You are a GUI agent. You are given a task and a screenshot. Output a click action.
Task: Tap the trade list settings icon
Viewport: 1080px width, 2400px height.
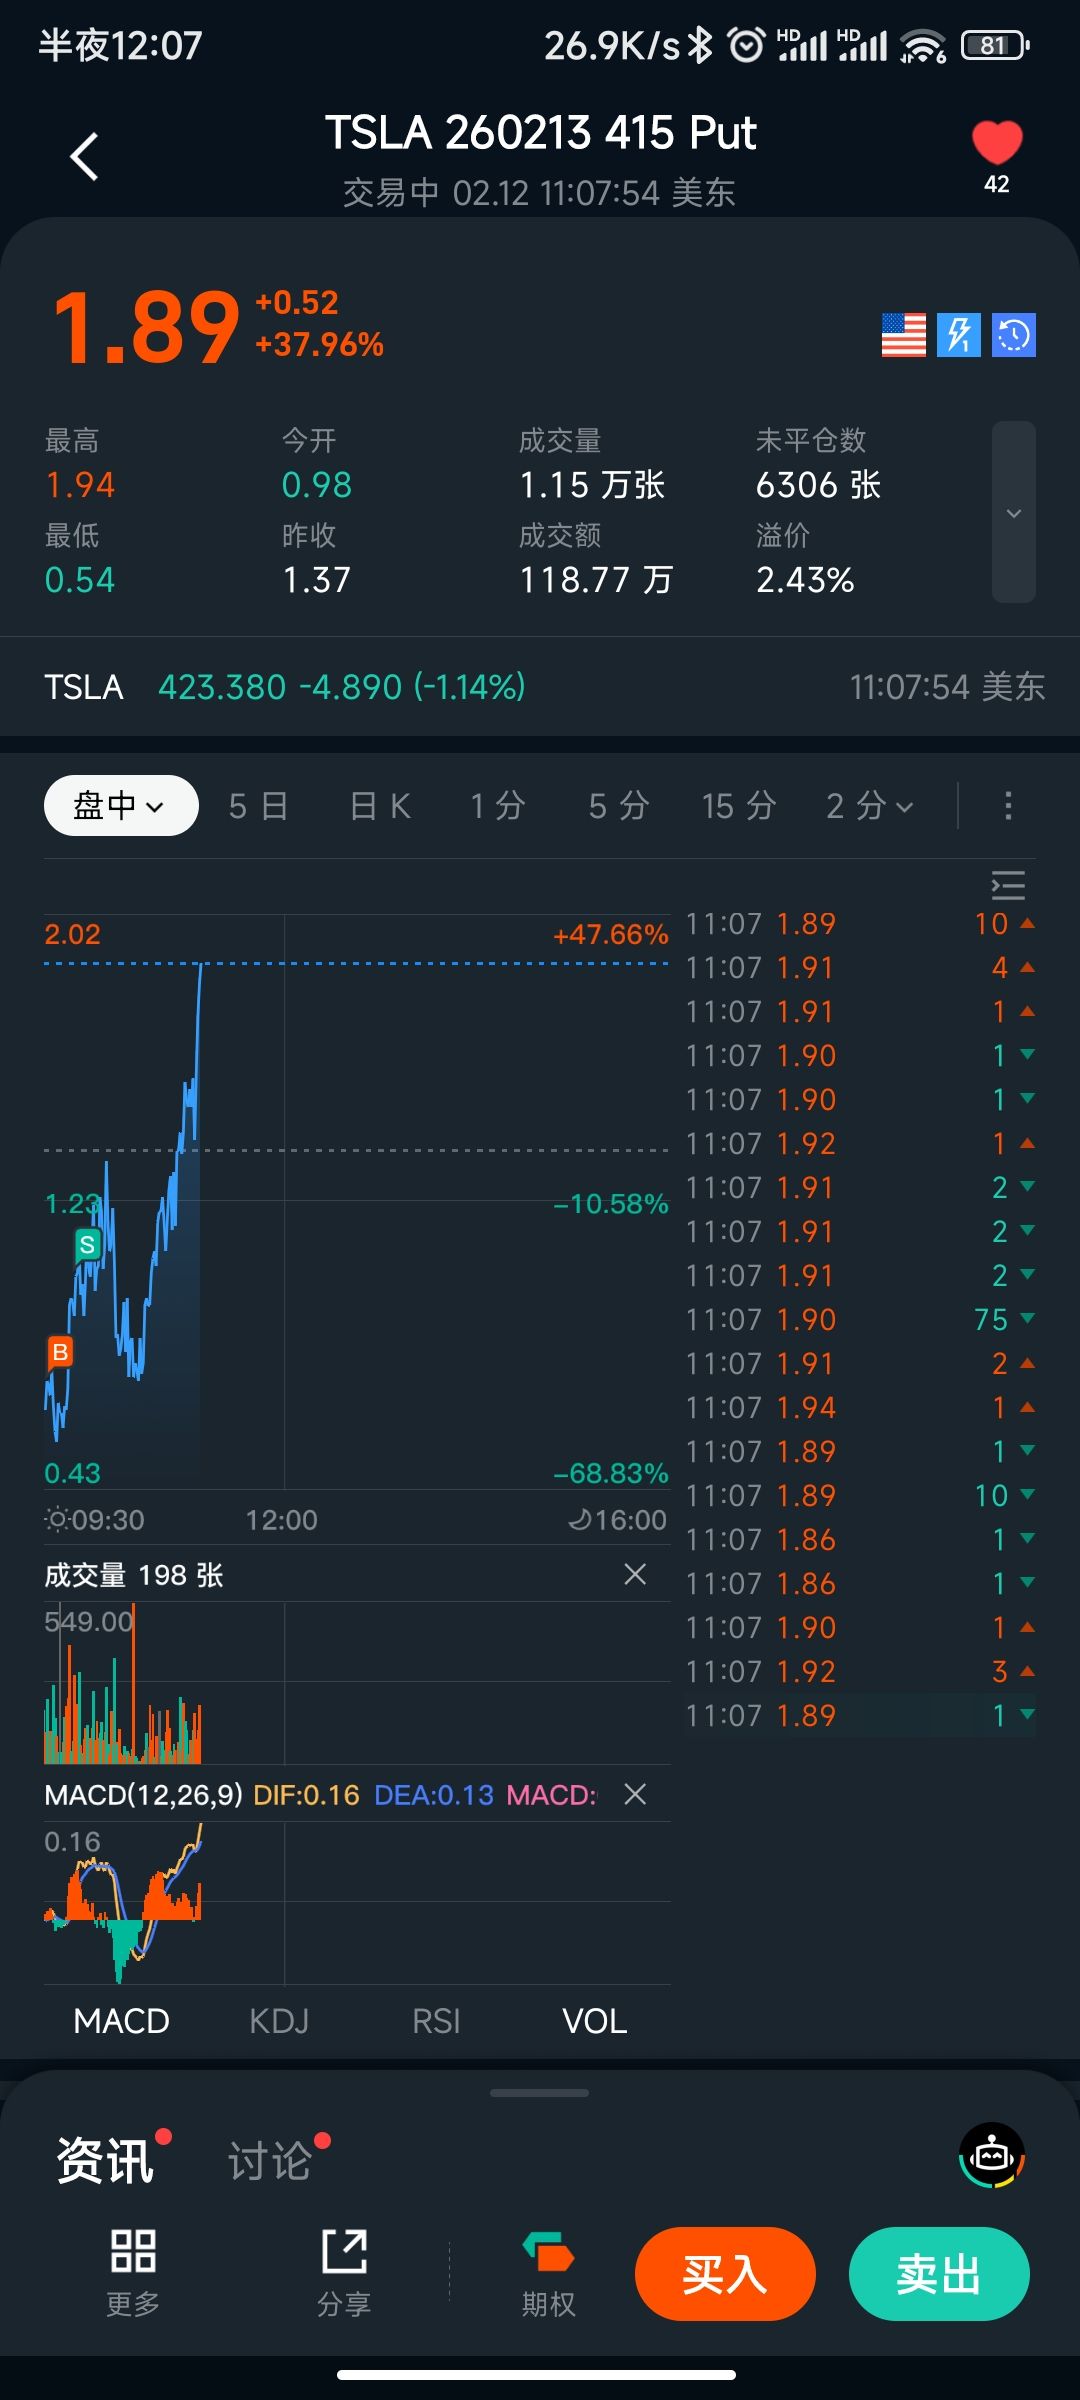pyautogui.click(x=1008, y=885)
